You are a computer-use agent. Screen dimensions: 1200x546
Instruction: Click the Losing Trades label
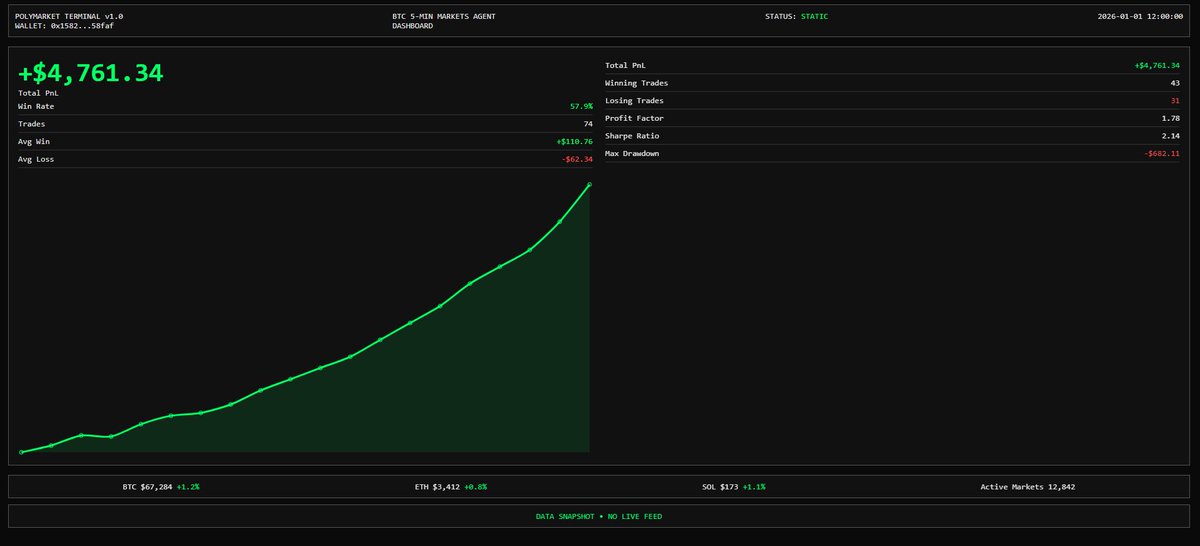click(x=634, y=101)
